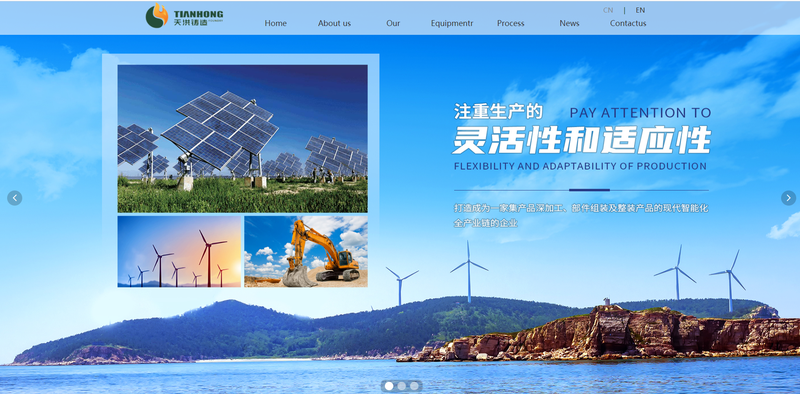The height and width of the screenshot is (394, 800).
Task: Open the Equipmentr navigation item
Action: coord(452,23)
